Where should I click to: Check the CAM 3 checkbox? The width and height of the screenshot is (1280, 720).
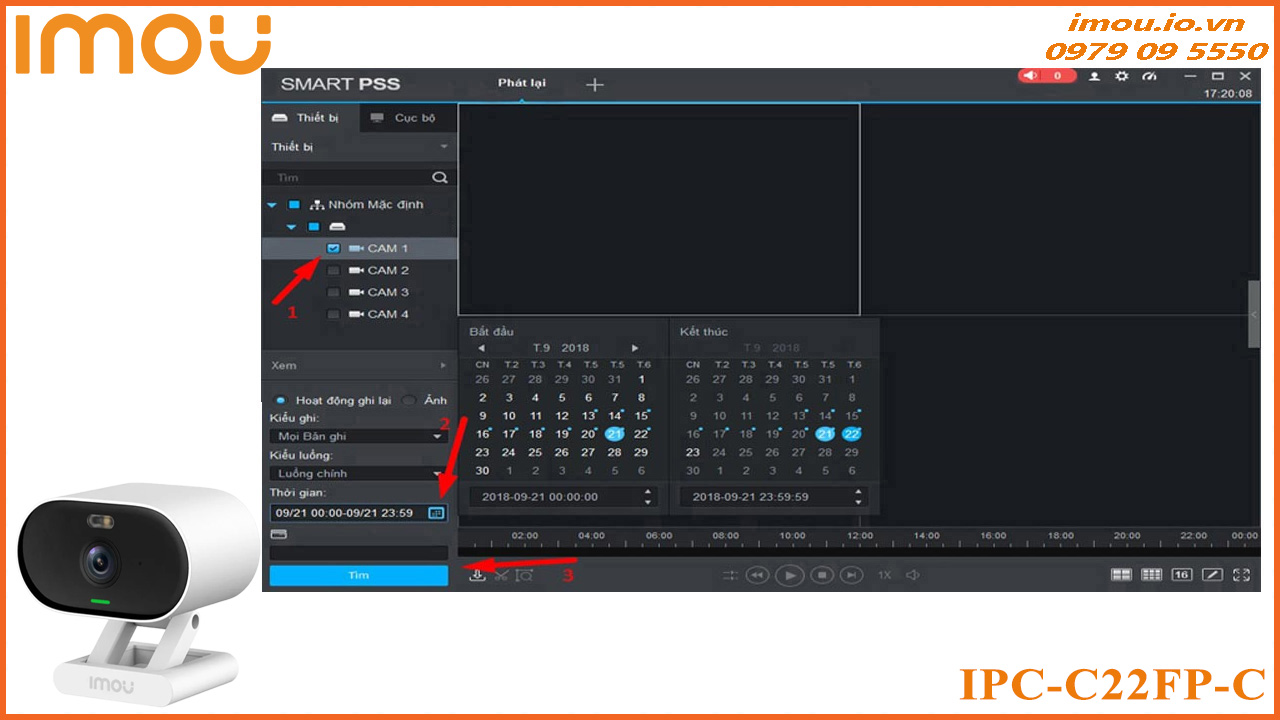pyautogui.click(x=334, y=292)
